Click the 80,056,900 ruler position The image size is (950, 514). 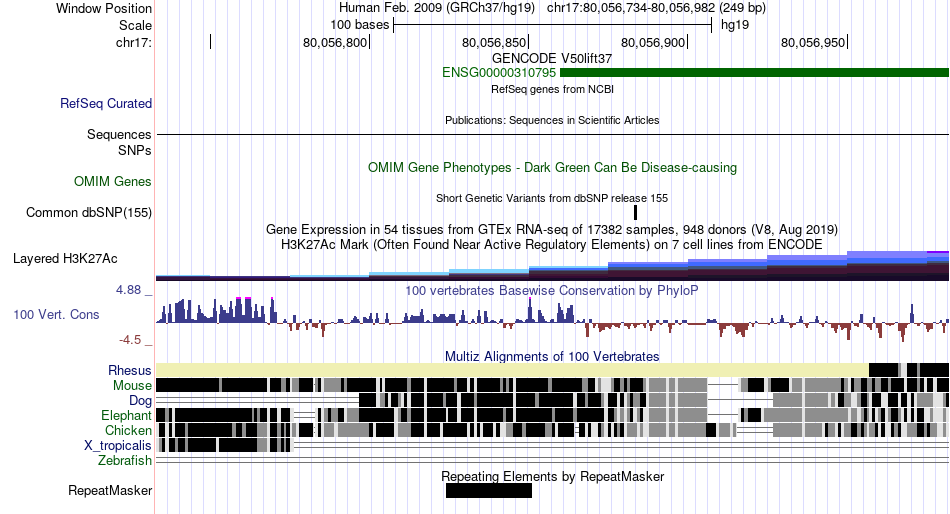(653, 42)
